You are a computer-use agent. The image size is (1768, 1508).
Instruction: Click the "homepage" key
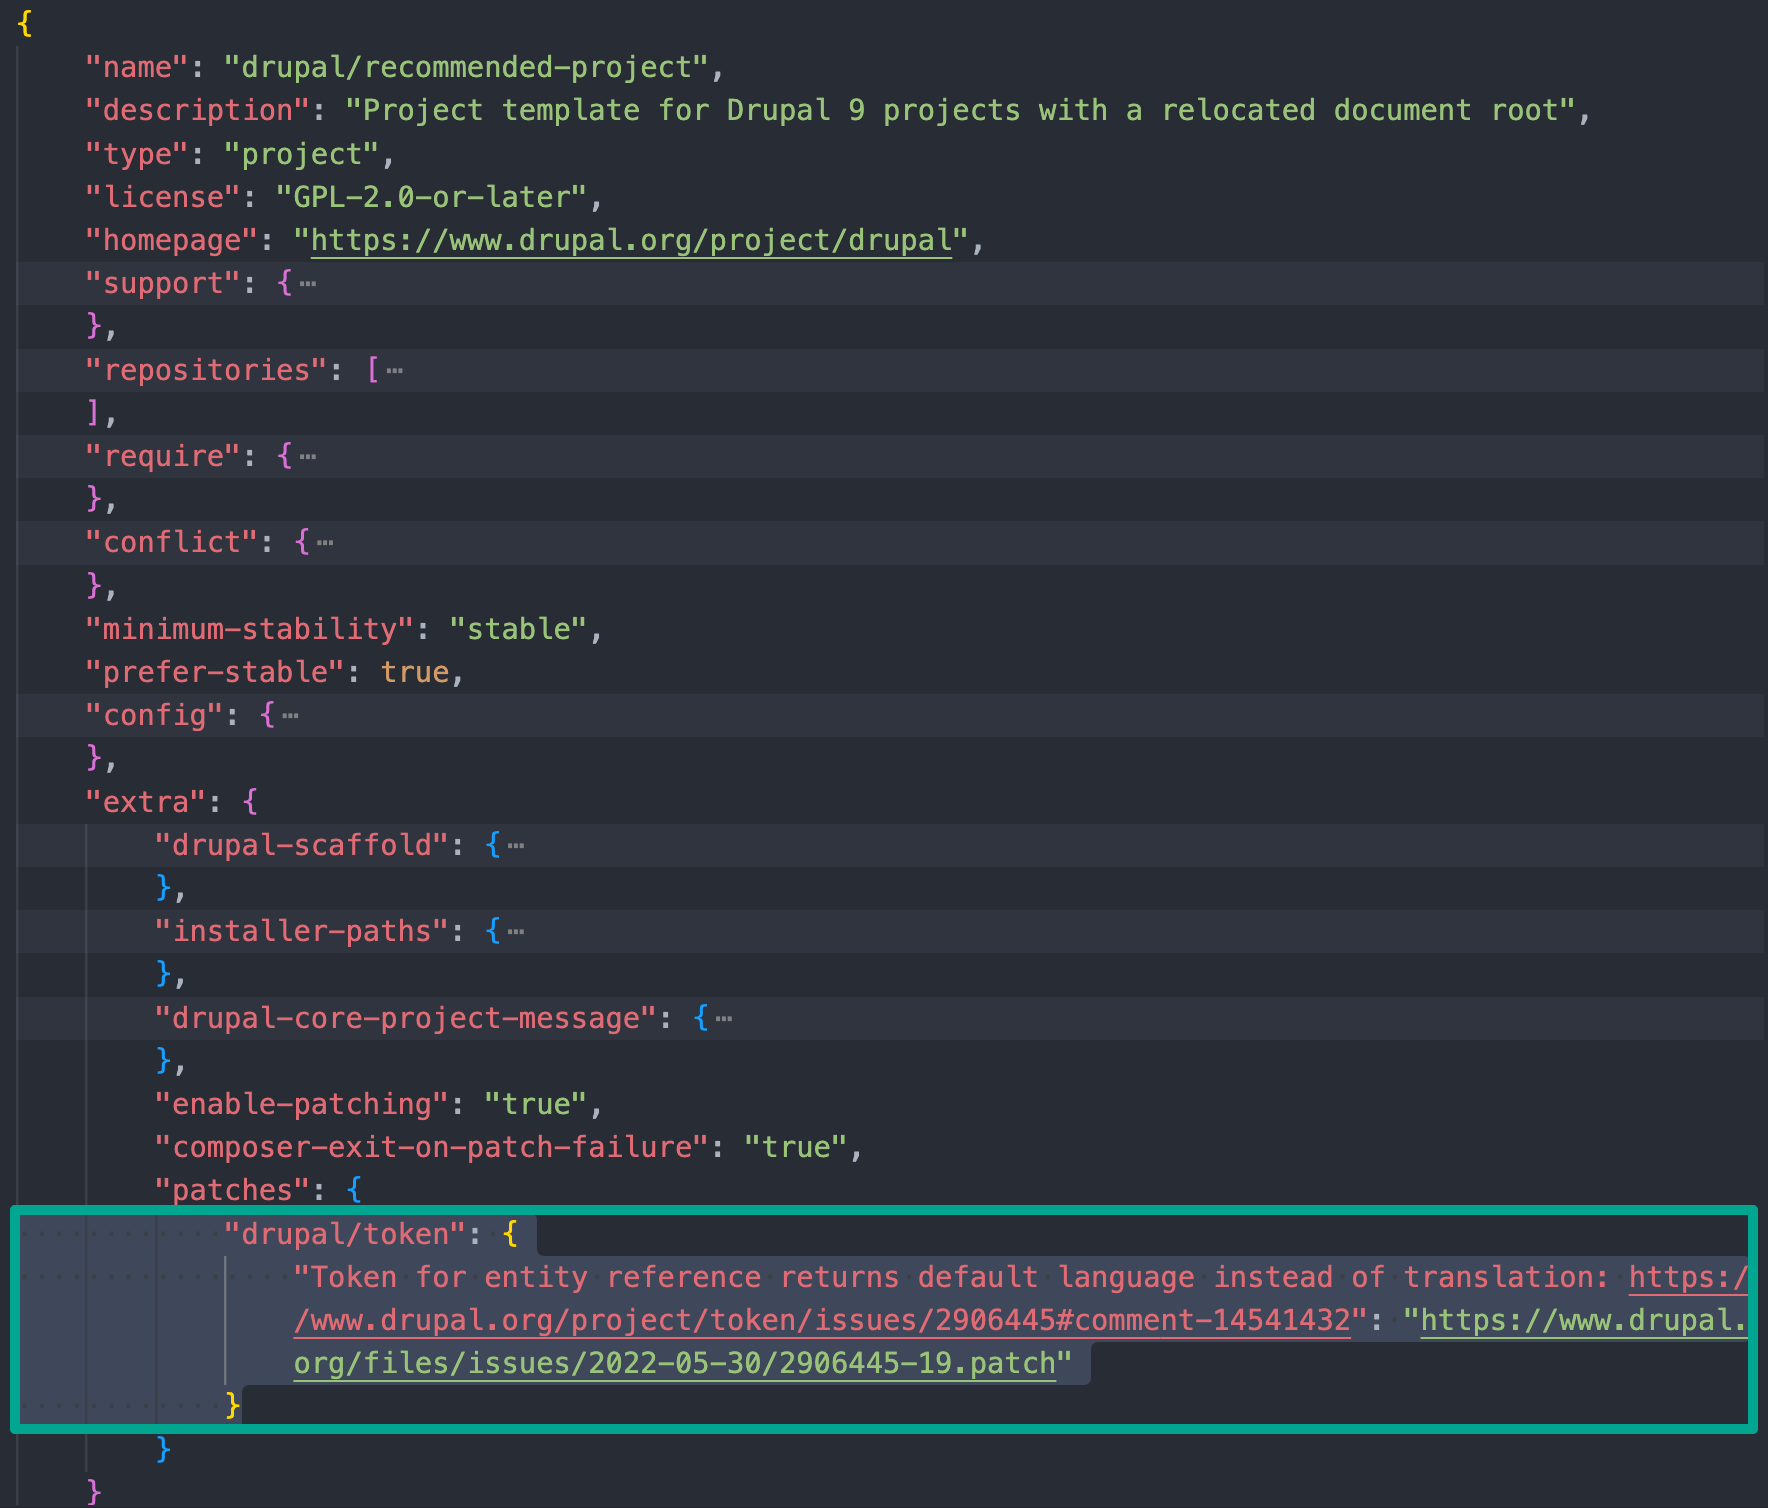click(x=172, y=241)
